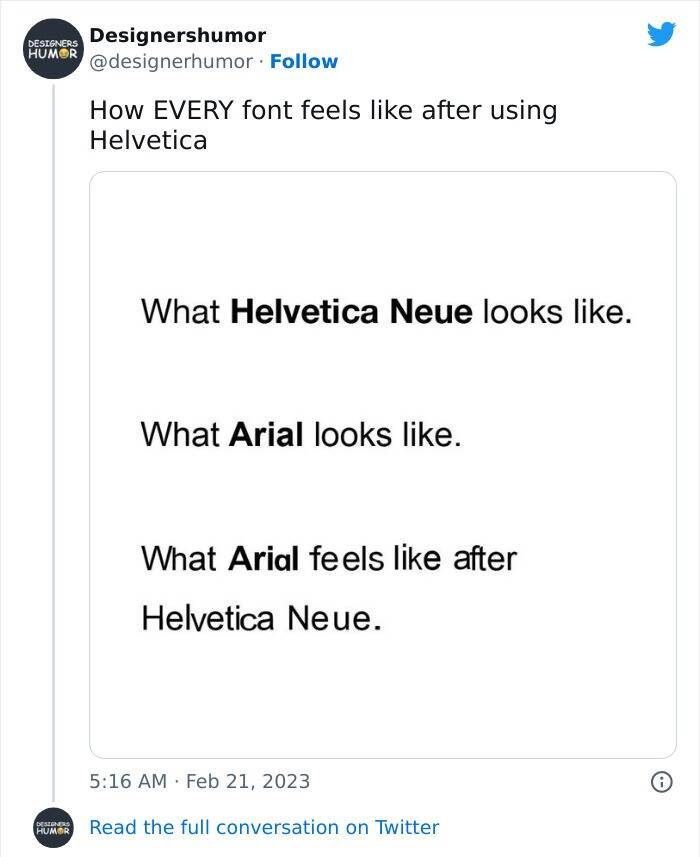The height and width of the screenshot is (857, 700).
Task: Click the line "What Arial looks like."
Action: [301, 435]
